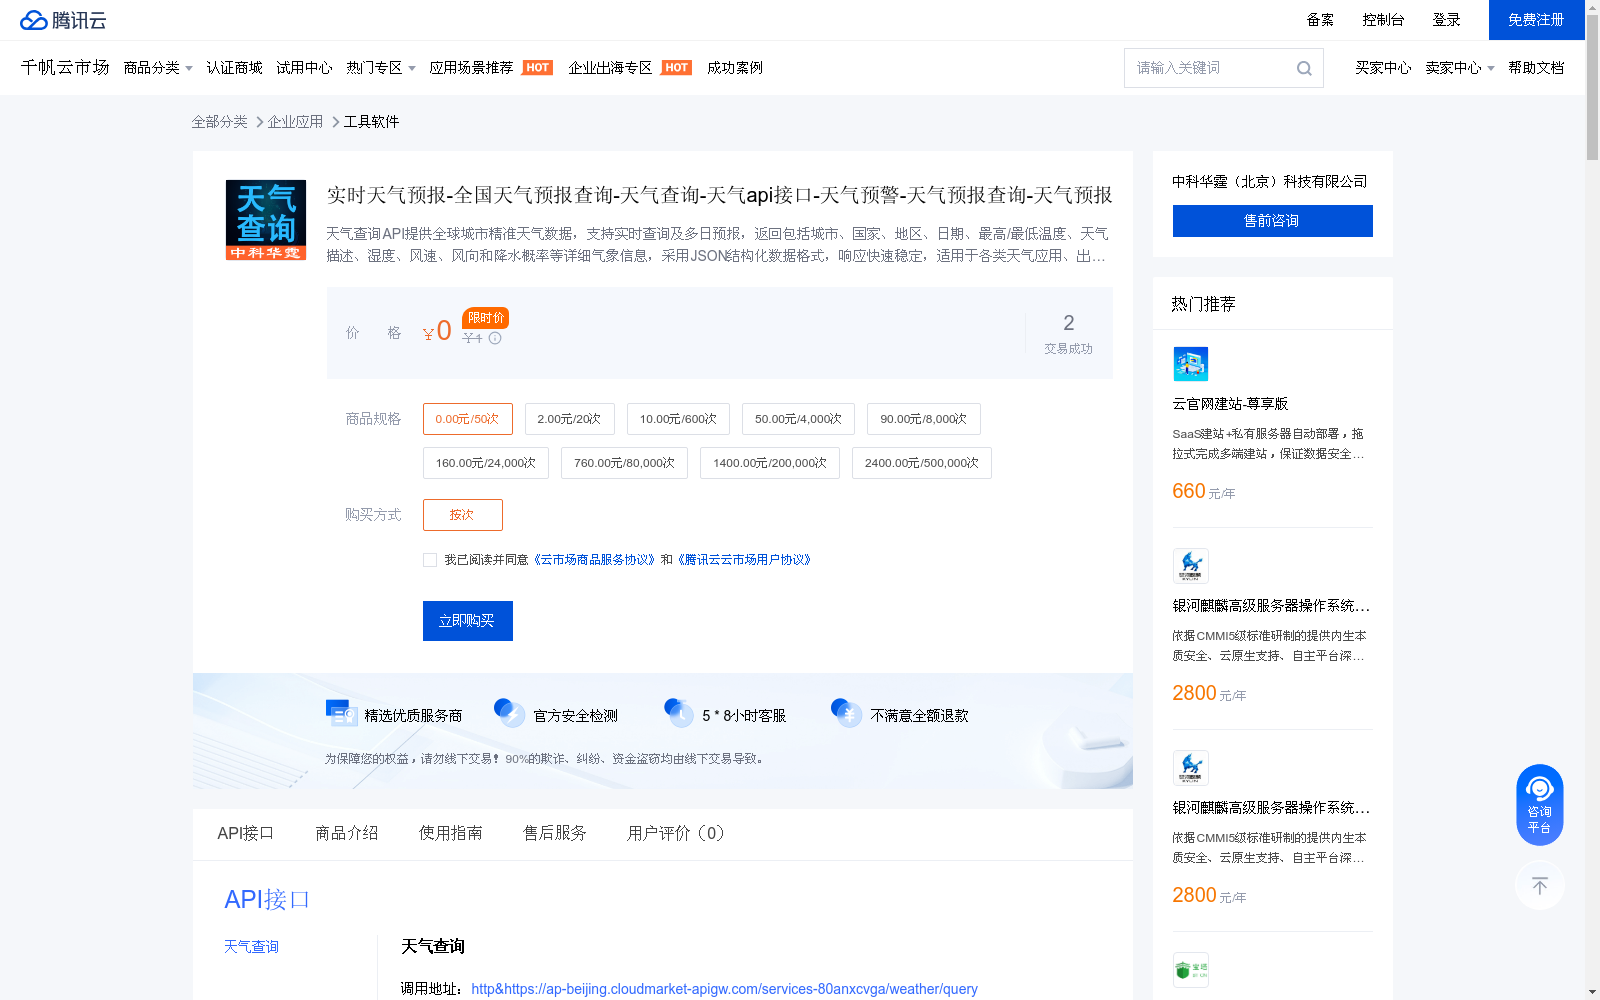Viewport: 1600px width, 1000px height.
Task: Open the 控制台 link
Action: pos(1384,20)
